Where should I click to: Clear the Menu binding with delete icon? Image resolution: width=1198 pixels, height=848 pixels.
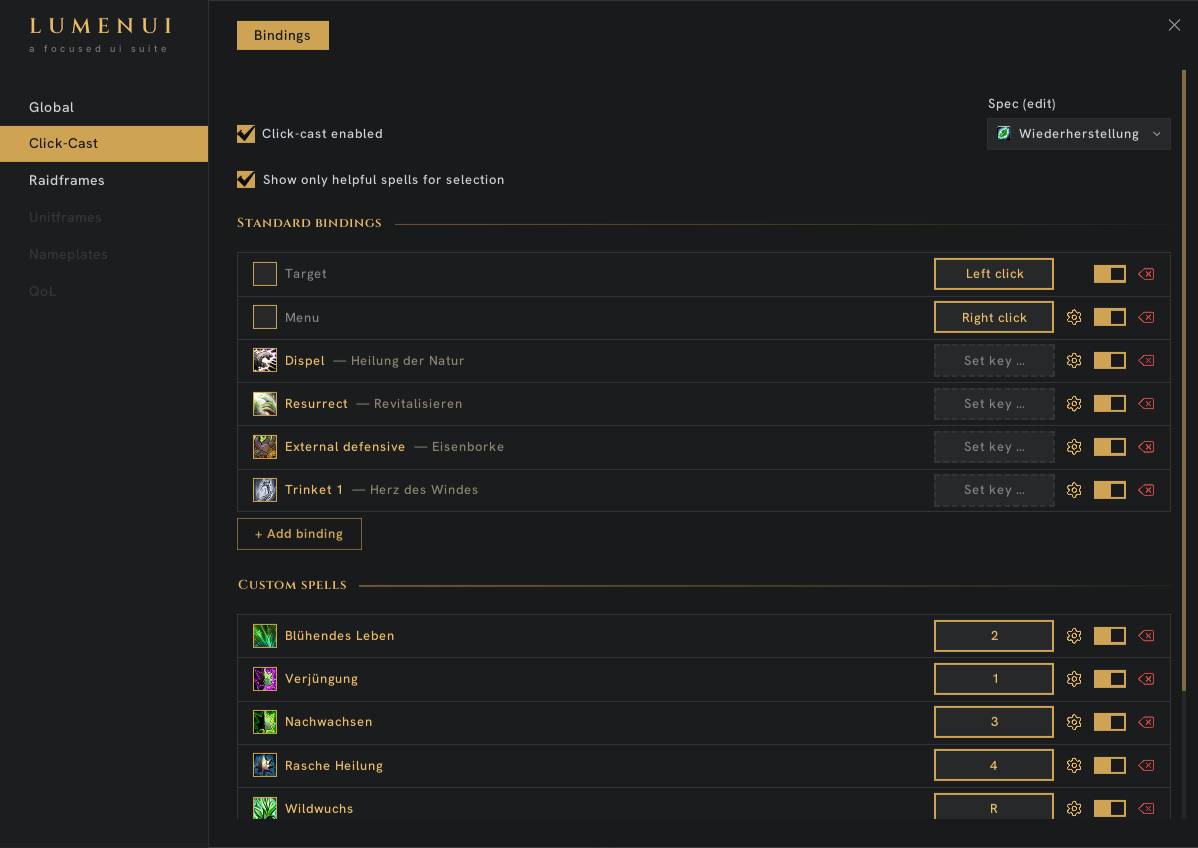[x=1146, y=317]
